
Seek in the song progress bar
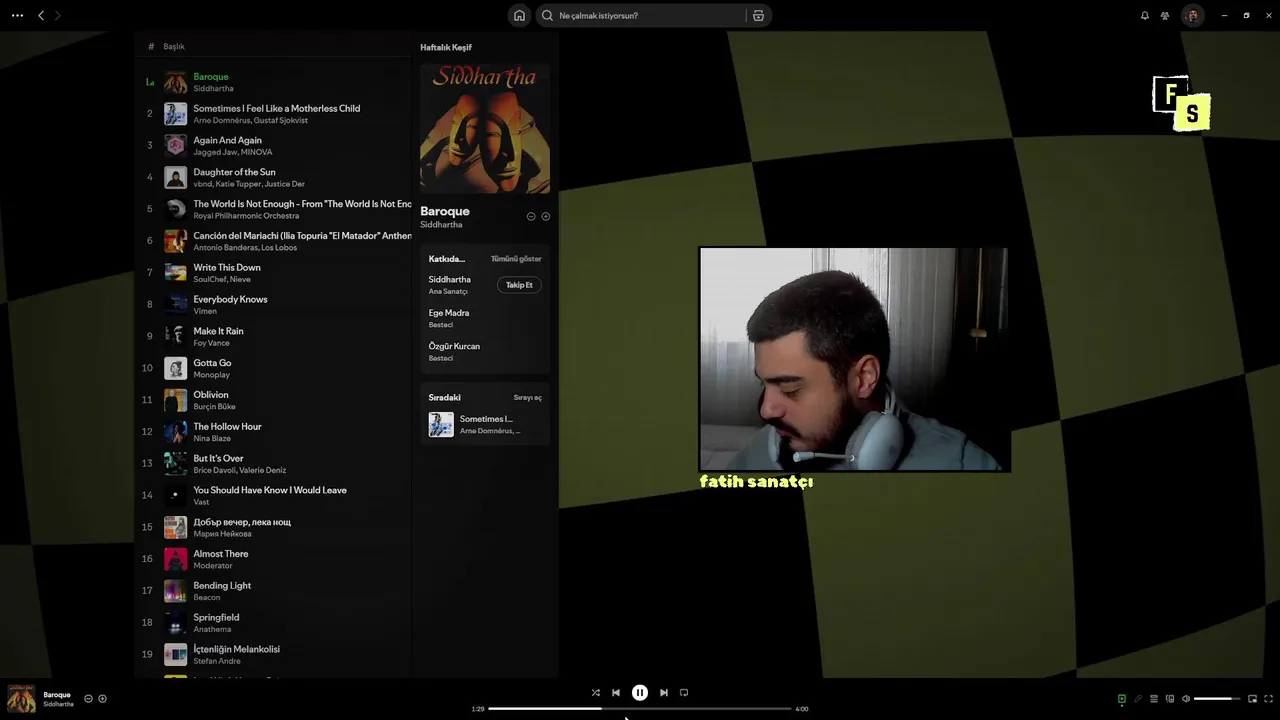(640, 708)
